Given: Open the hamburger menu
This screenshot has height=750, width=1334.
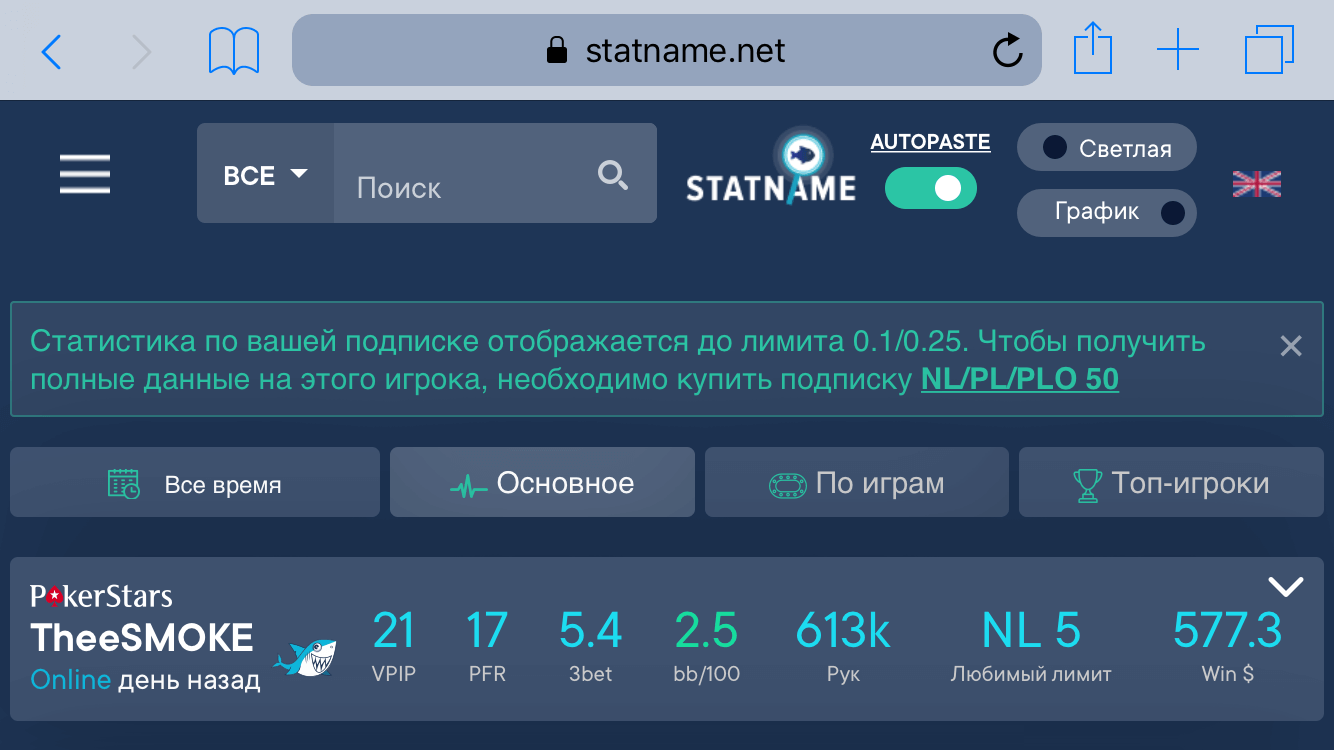Looking at the screenshot, I should click(85, 174).
